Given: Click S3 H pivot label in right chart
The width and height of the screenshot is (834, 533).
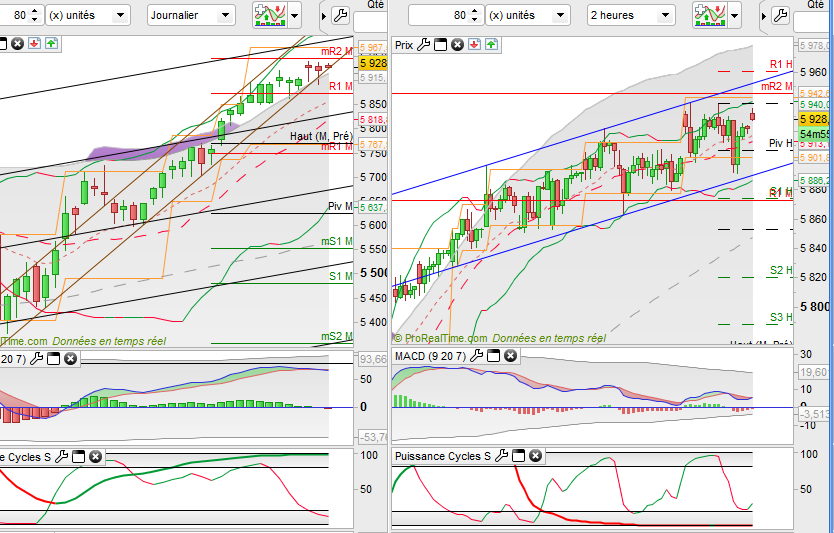Looking at the screenshot, I should [781, 318].
